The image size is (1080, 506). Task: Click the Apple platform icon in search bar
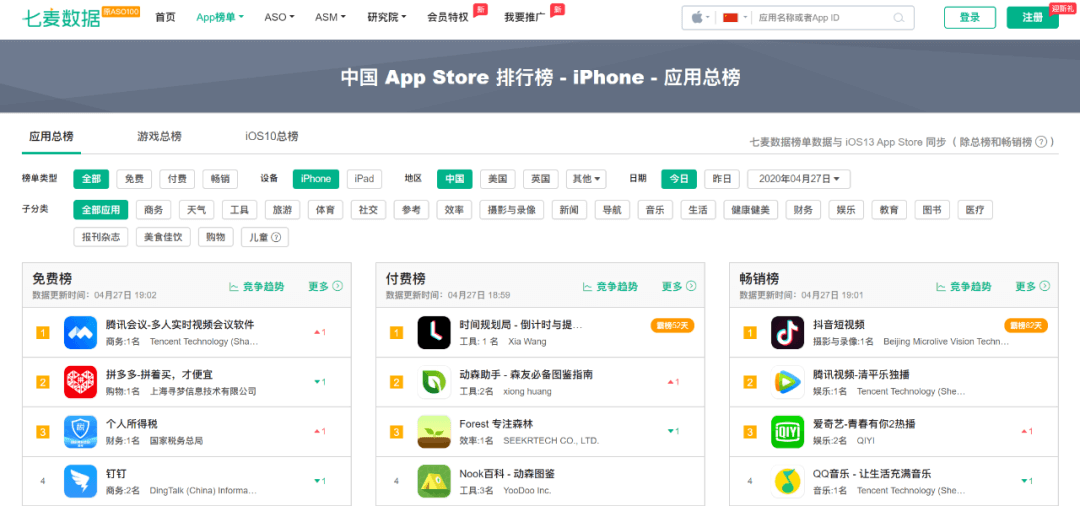pos(696,18)
